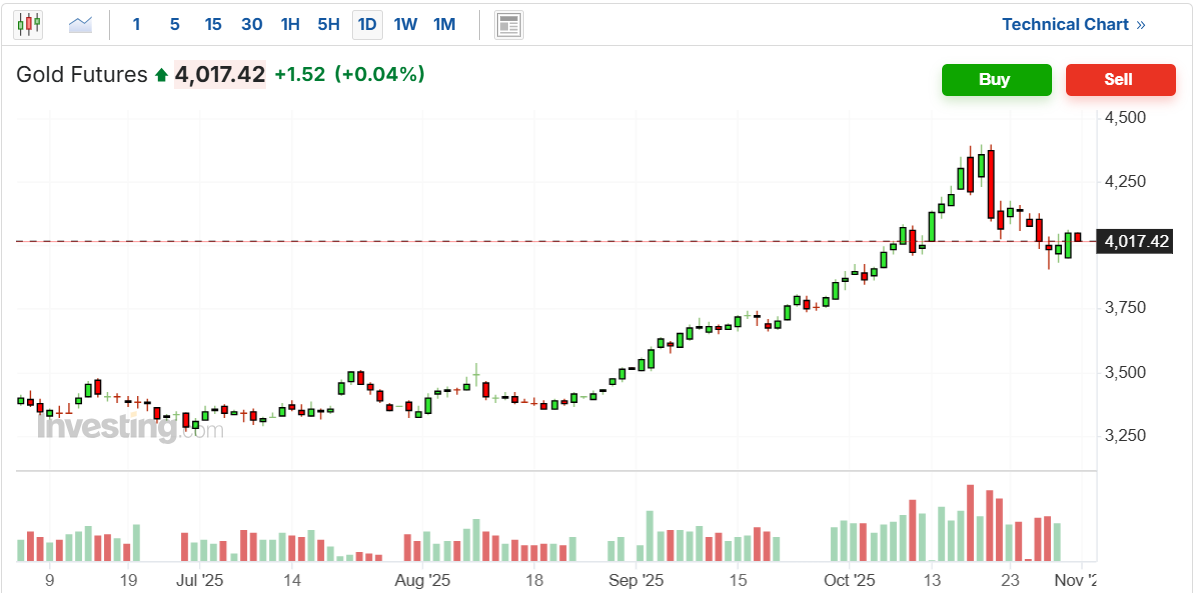The height and width of the screenshot is (593, 1194).
Task: Switch to the area chart type icon
Action: [80, 24]
